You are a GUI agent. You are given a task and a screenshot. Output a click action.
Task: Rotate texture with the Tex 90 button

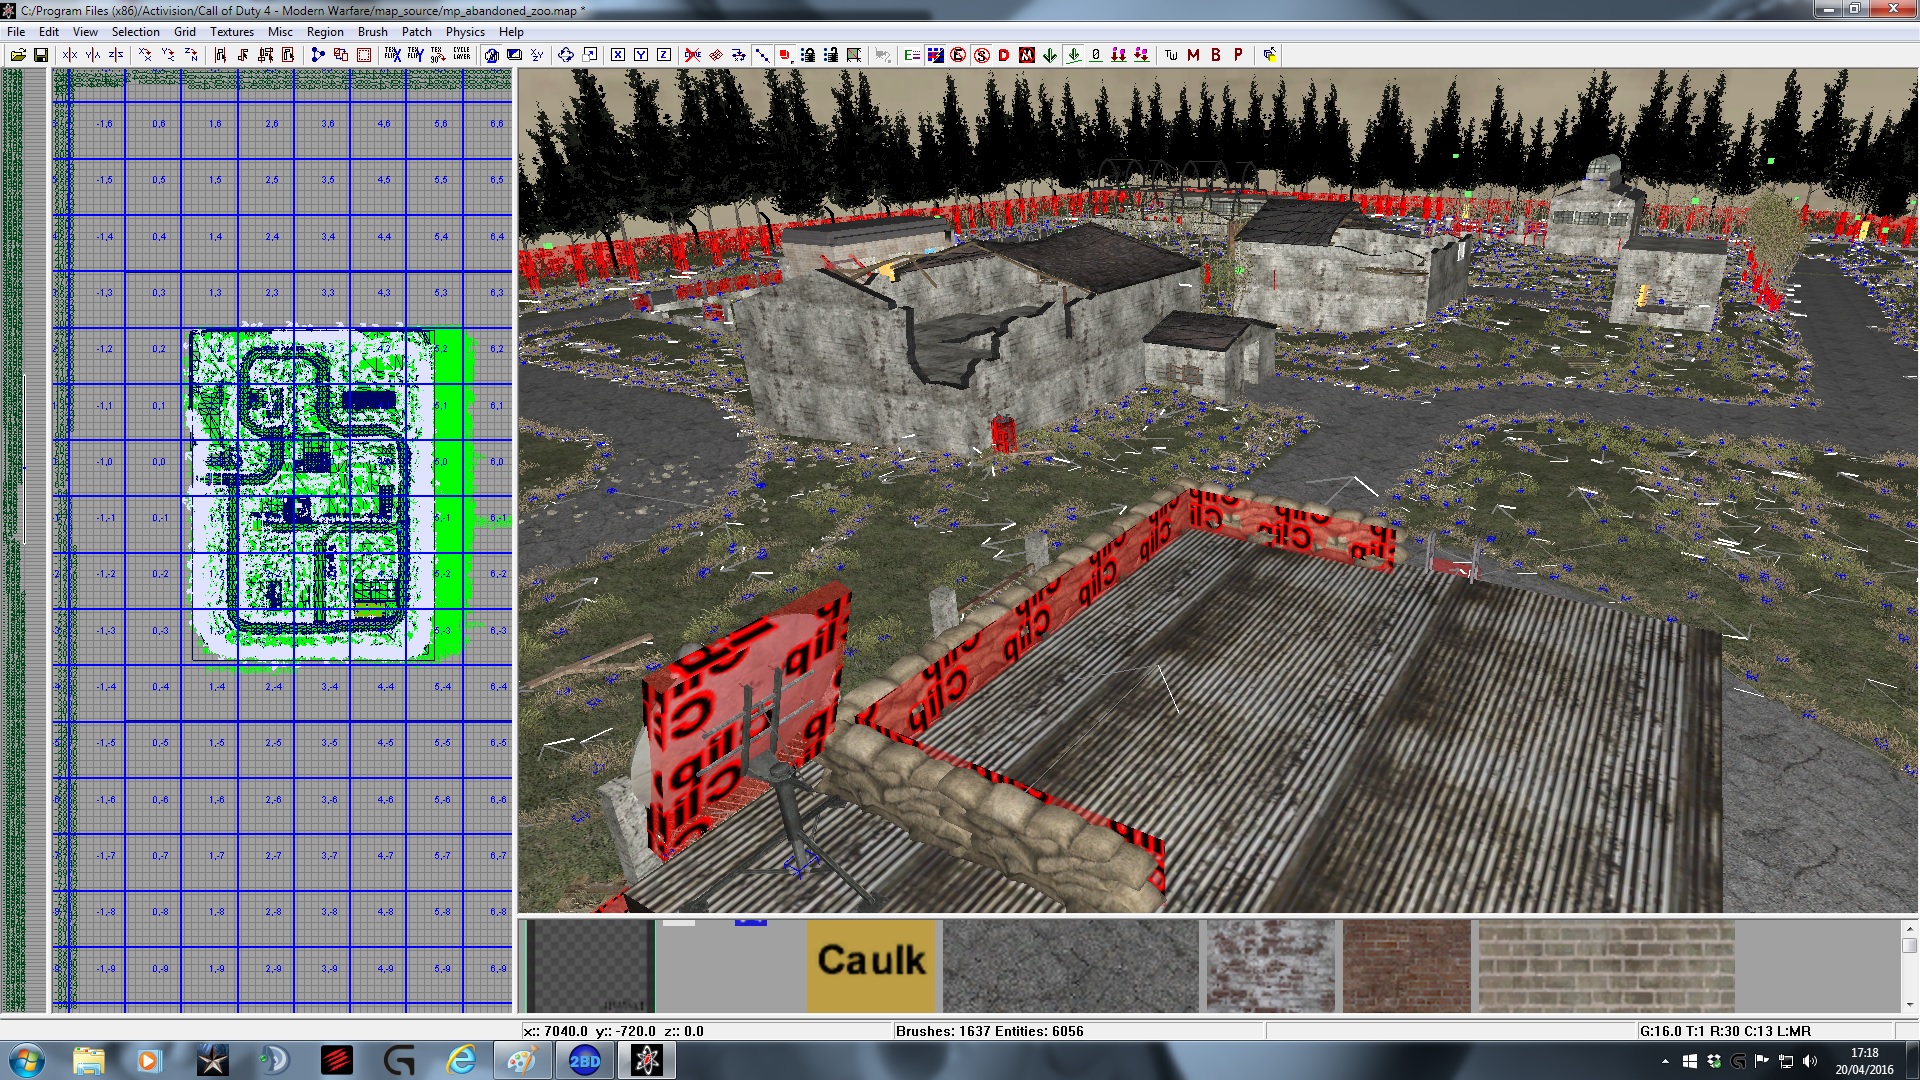click(x=438, y=55)
